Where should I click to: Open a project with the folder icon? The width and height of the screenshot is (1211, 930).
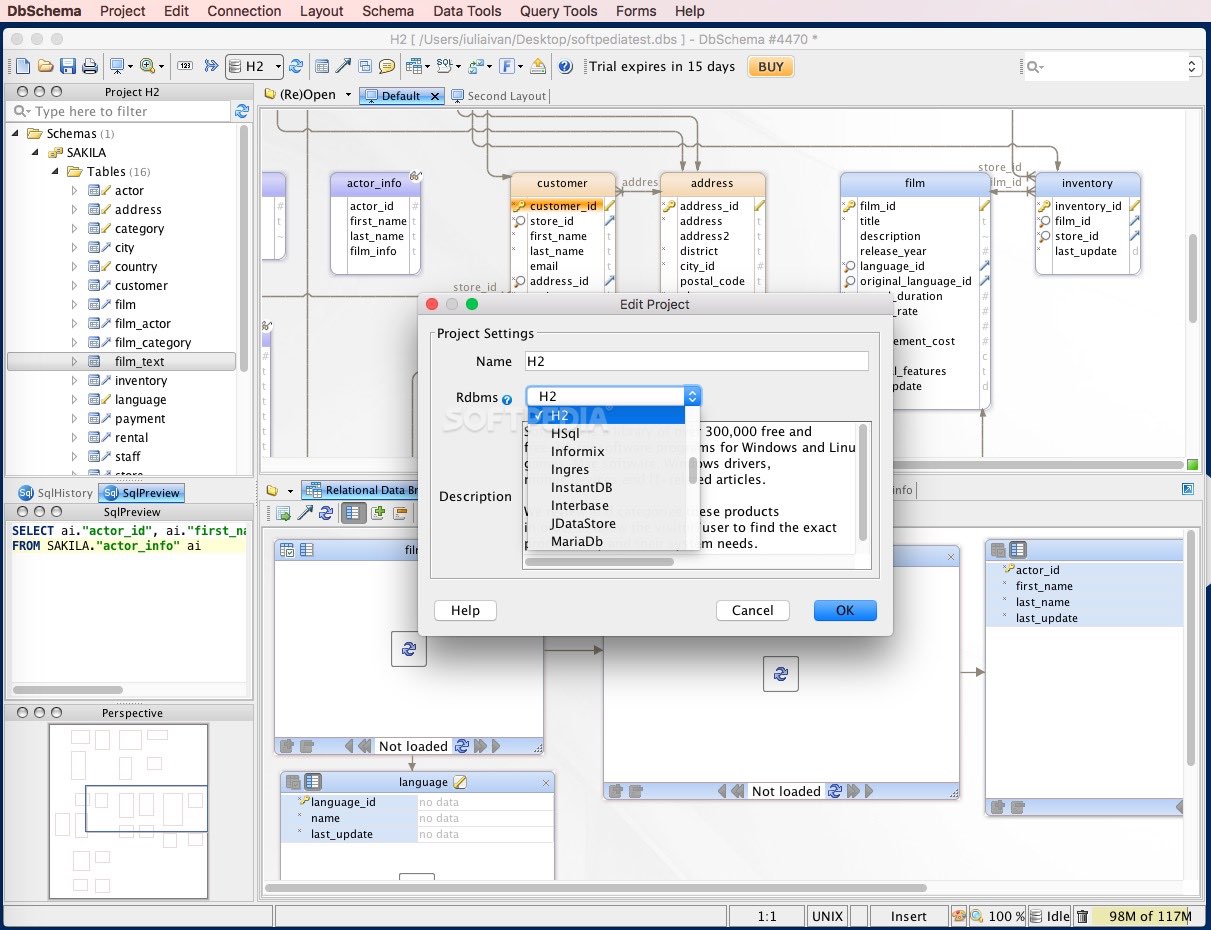pyautogui.click(x=45, y=67)
